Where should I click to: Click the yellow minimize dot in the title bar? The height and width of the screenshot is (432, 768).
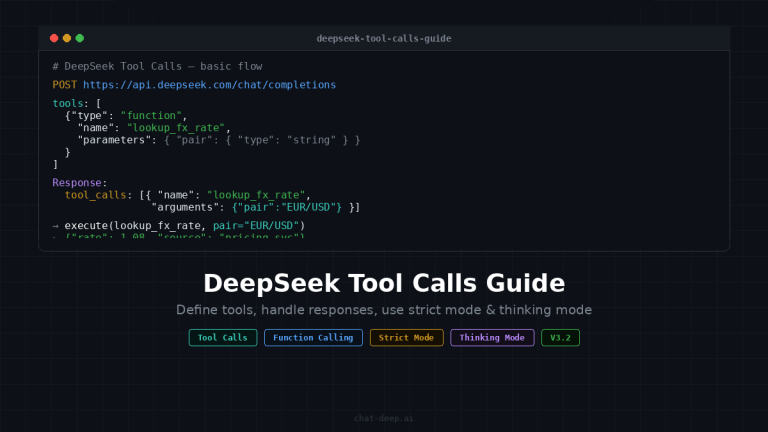point(67,38)
